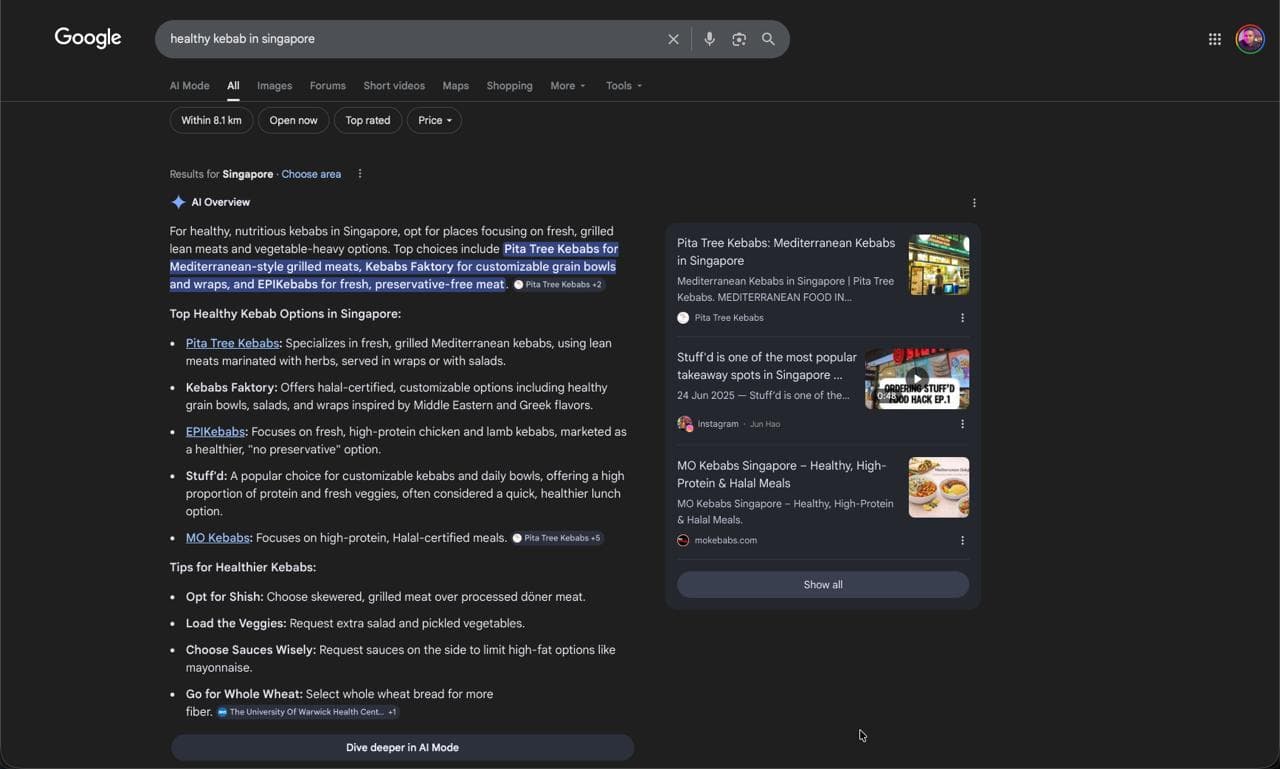Click the University Of Warwick Health source chip
The image size is (1280, 769).
click(308, 712)
